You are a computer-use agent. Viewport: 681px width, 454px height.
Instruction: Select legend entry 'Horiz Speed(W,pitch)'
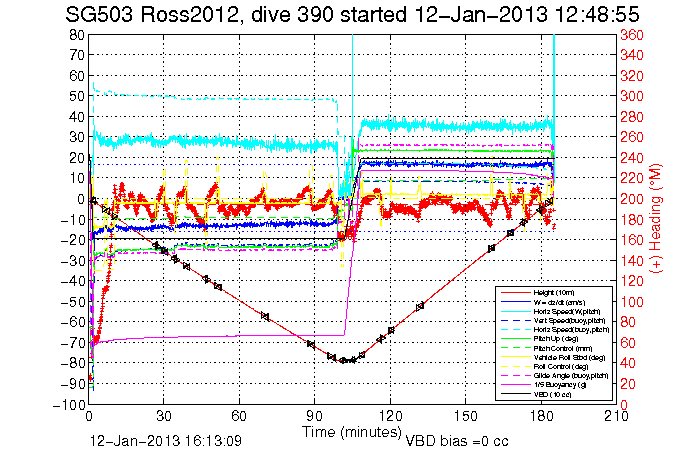pos(567,312)
